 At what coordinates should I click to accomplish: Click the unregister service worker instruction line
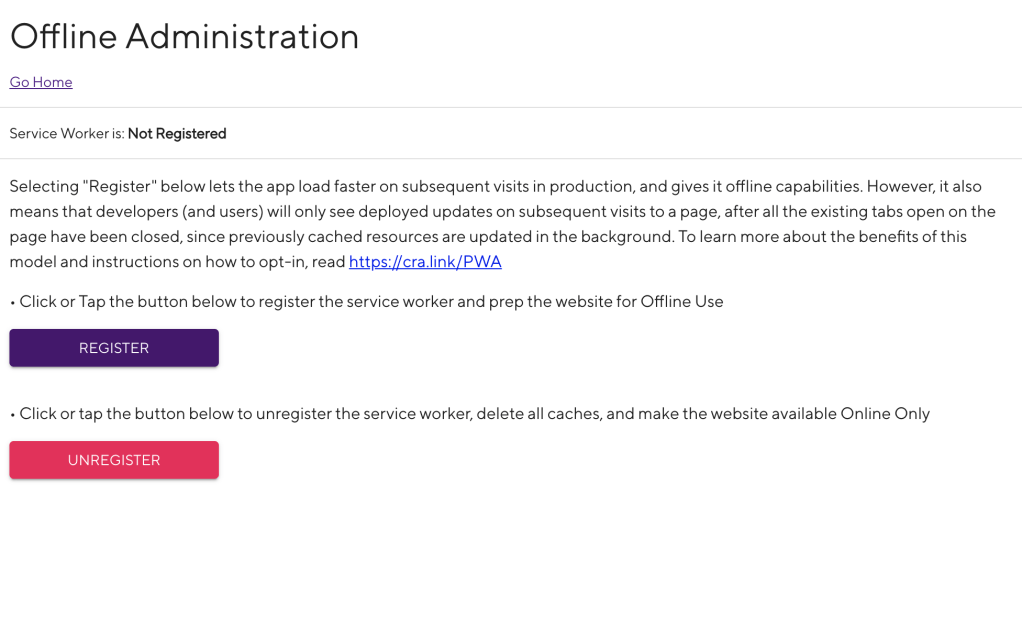(x=470, y=413)
